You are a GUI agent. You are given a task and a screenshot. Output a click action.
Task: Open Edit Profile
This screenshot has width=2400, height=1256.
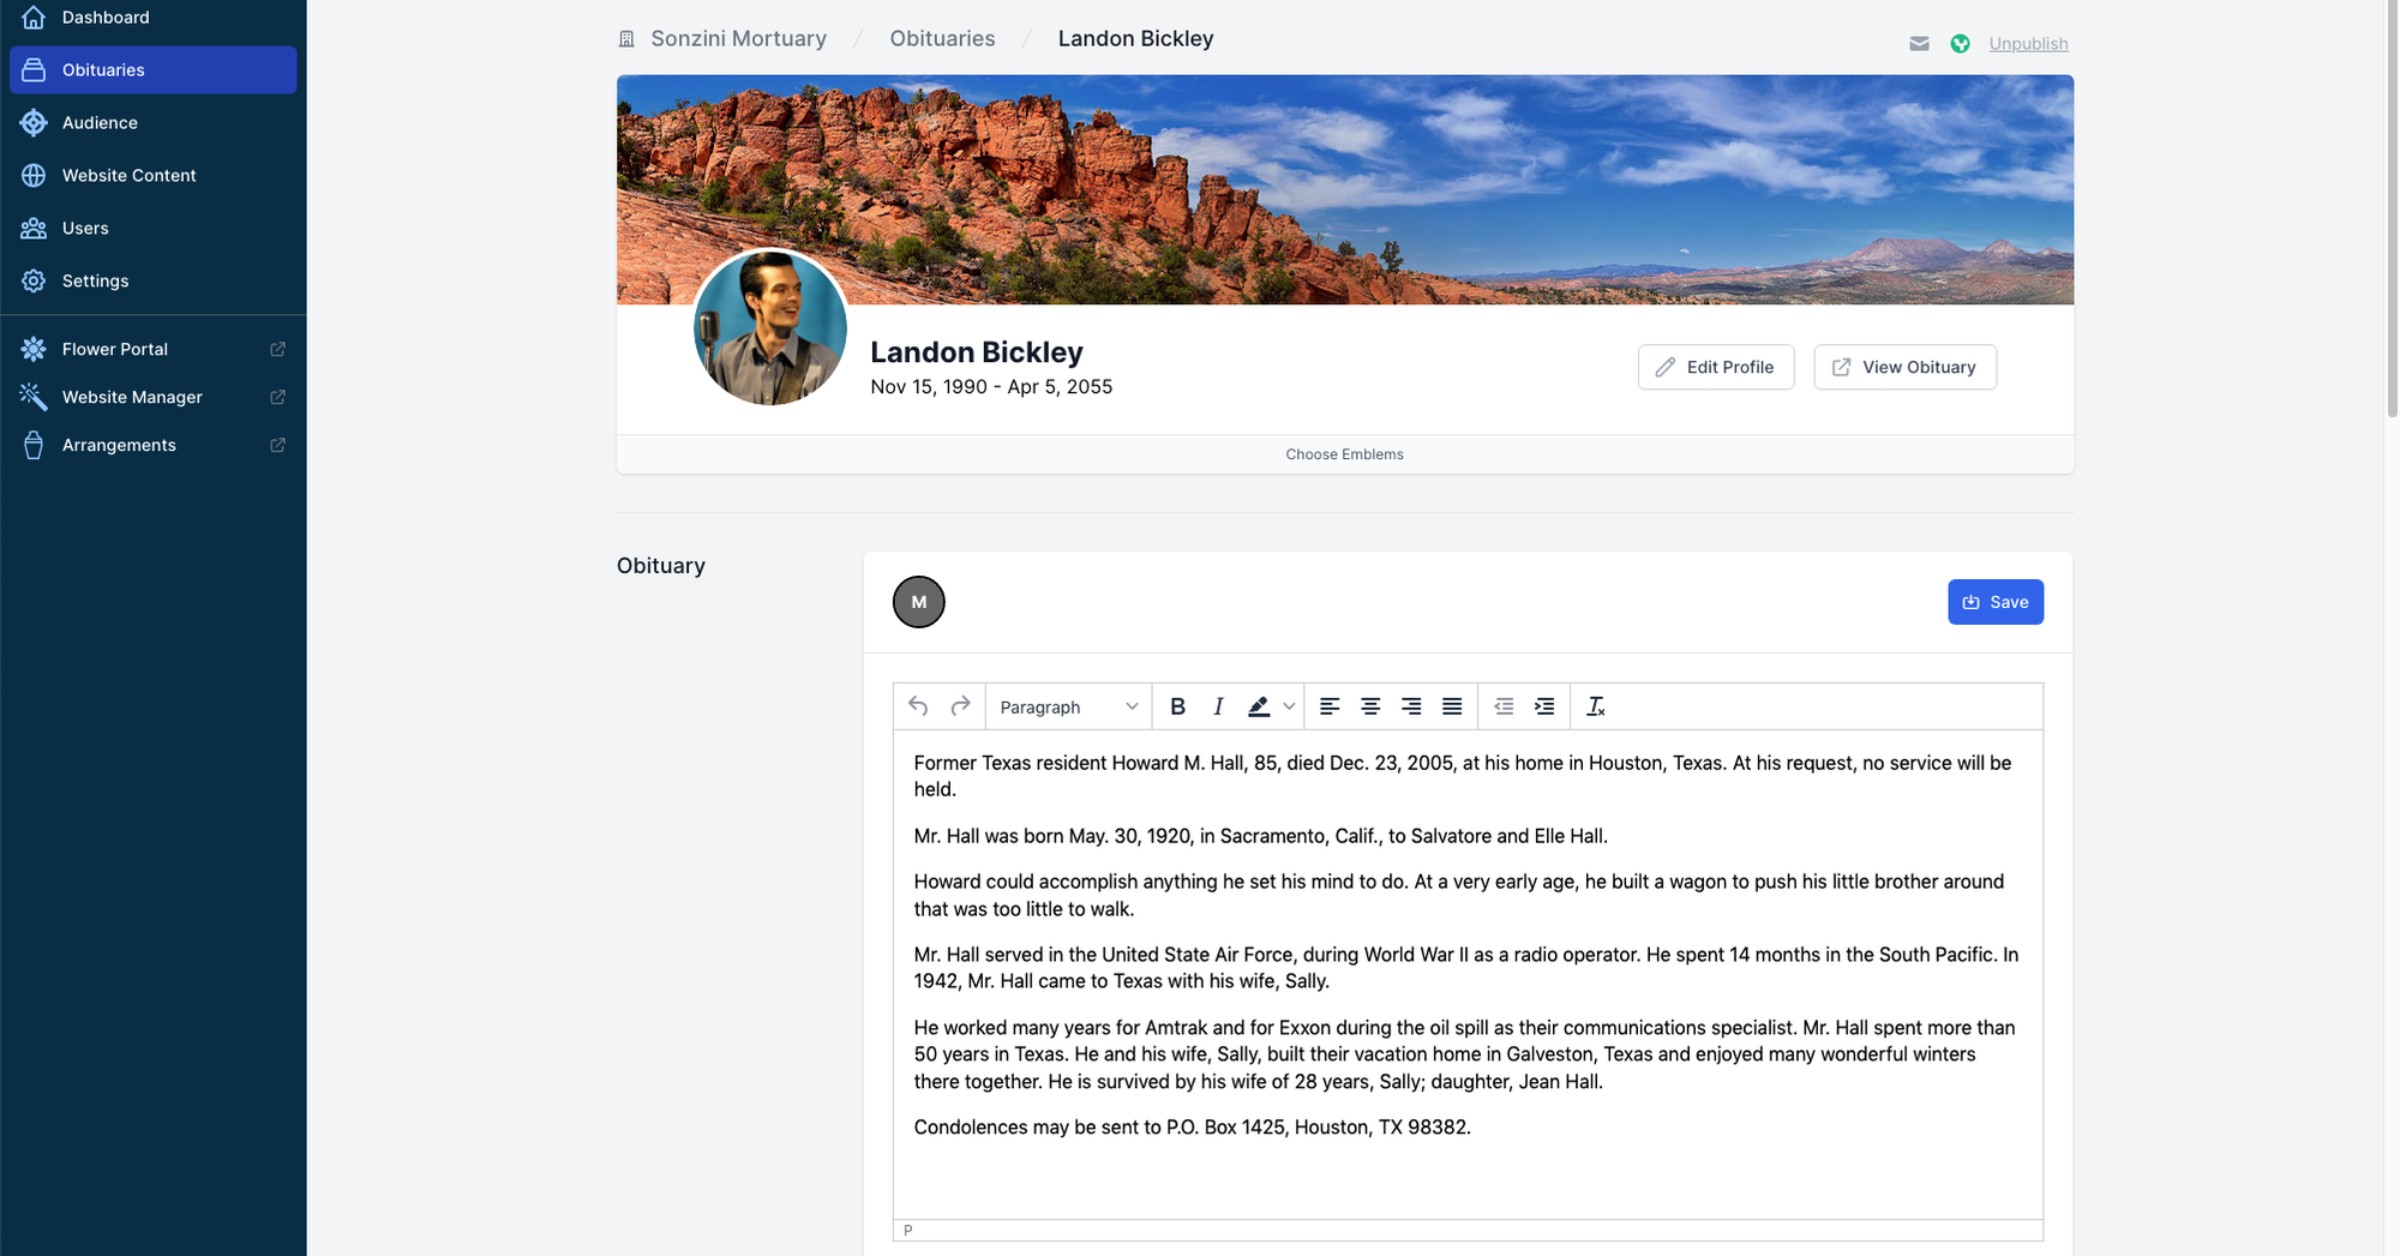tap(1716, 367)
